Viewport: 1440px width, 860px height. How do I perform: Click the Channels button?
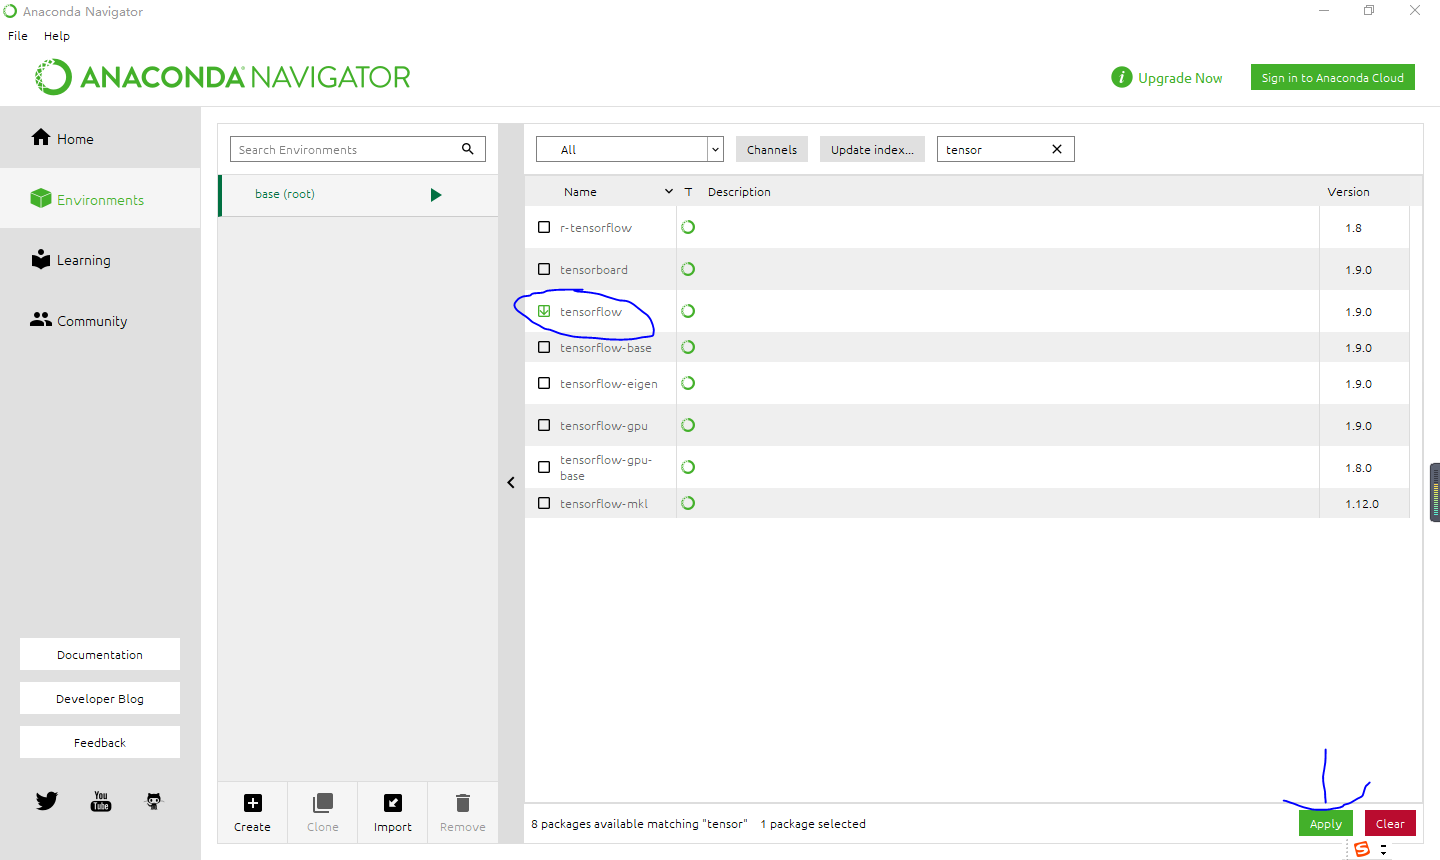coord(772,149)
